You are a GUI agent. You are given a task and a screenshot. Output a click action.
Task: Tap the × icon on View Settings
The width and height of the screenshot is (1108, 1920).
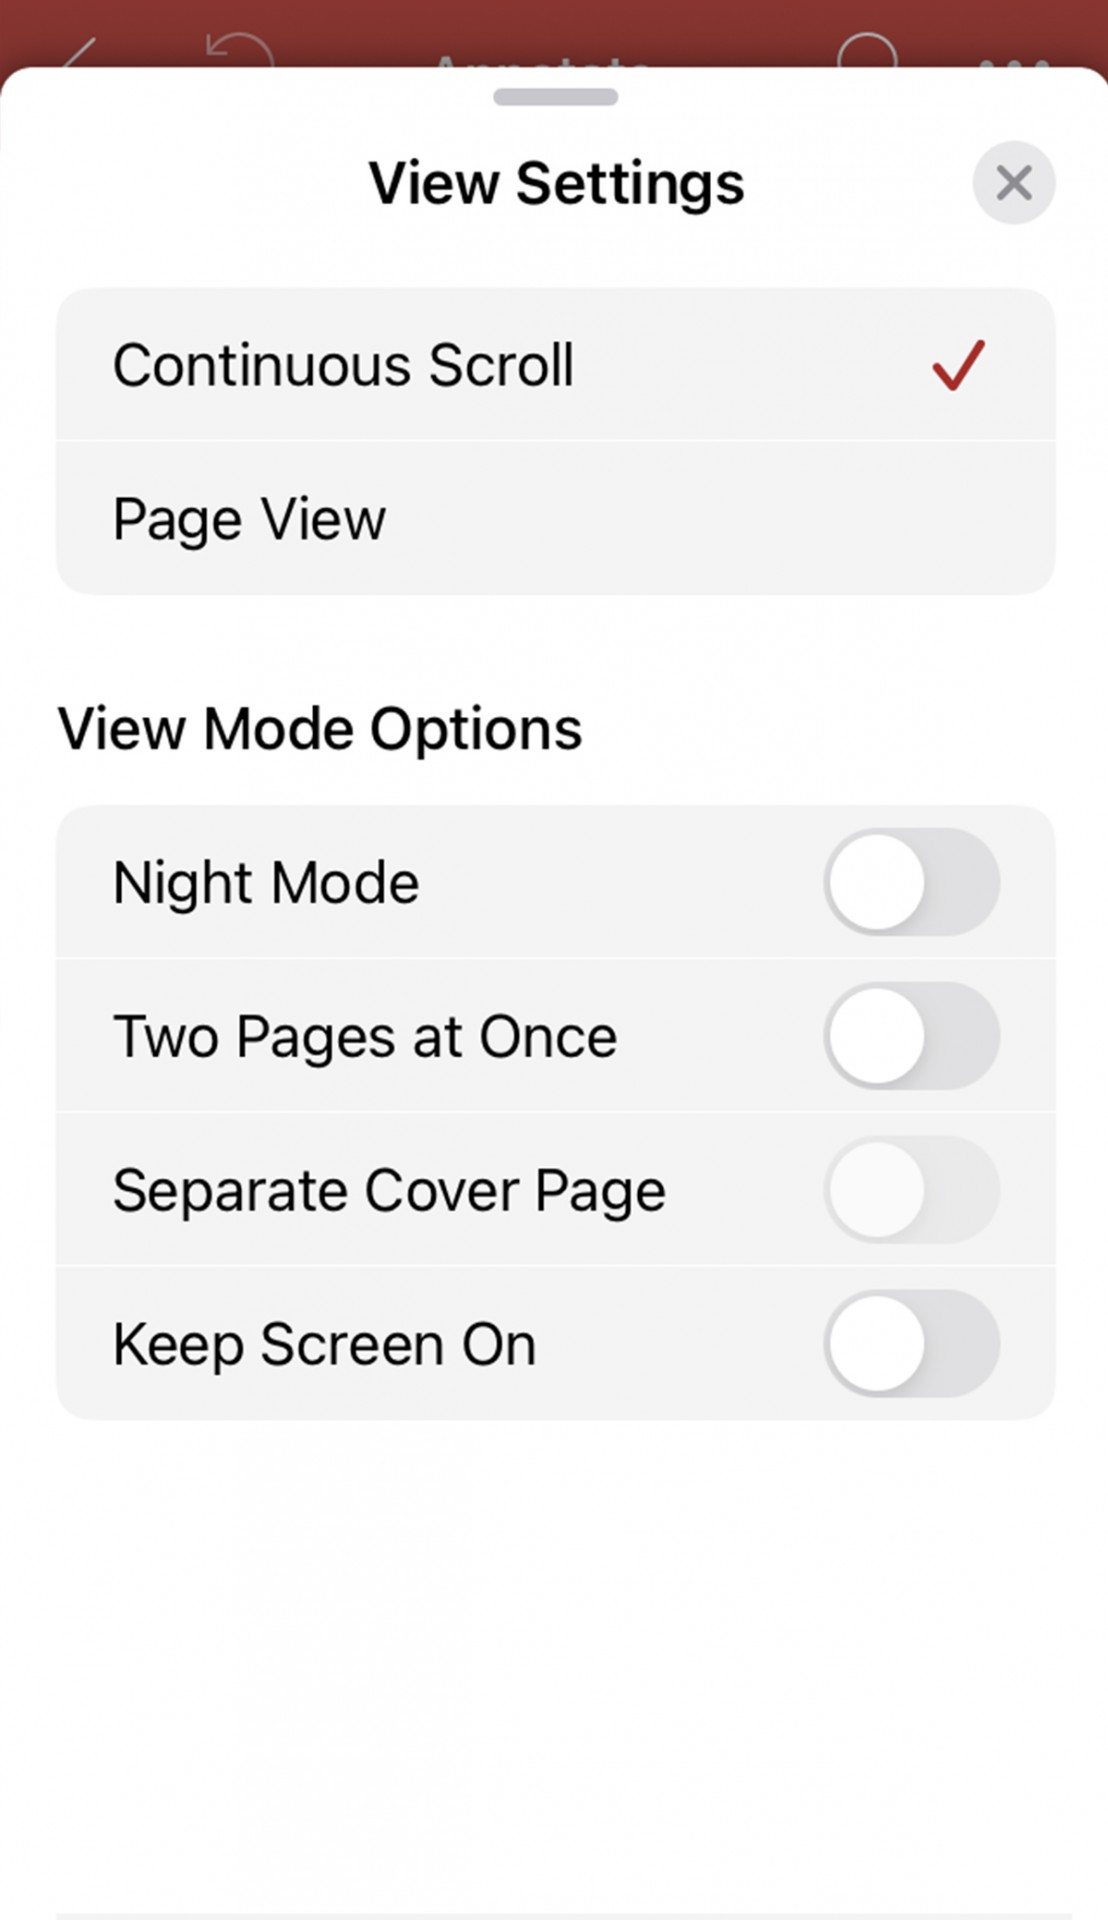click(1013, 183)
